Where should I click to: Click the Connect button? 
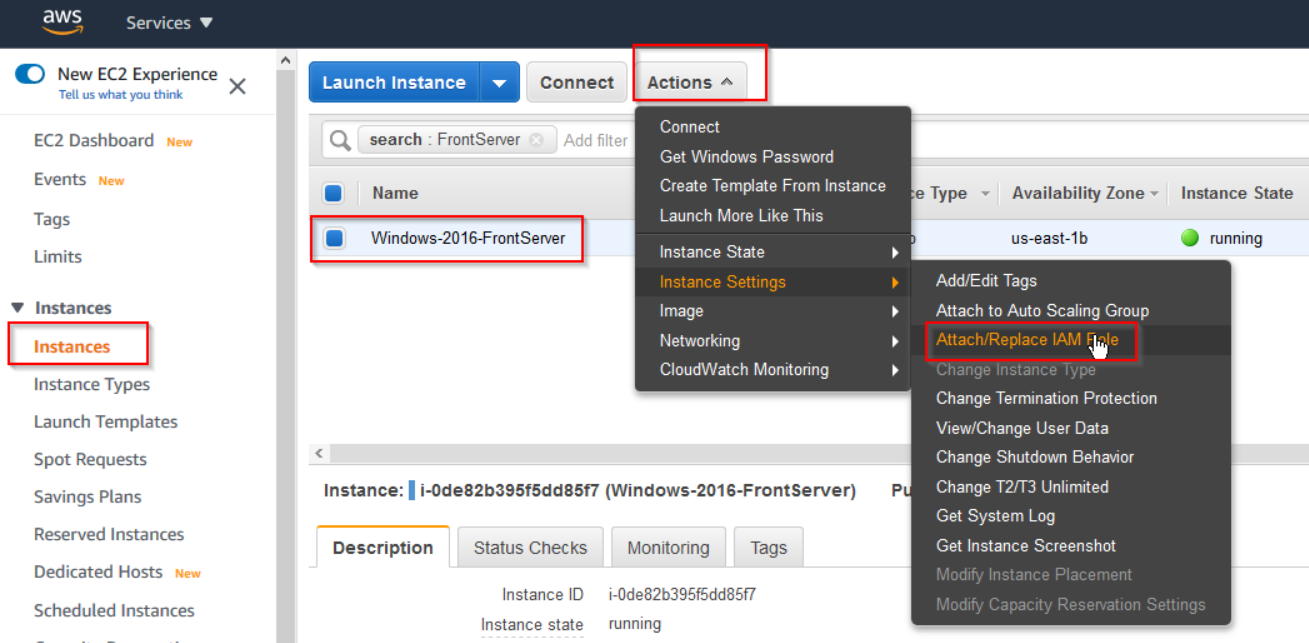577,83
